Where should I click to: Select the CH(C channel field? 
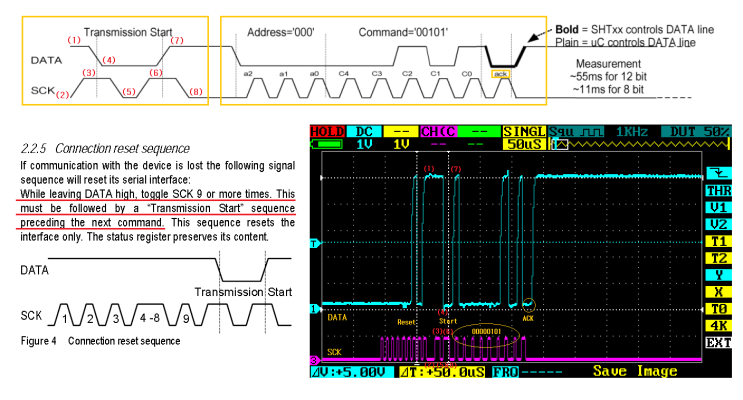pos(438,131)
